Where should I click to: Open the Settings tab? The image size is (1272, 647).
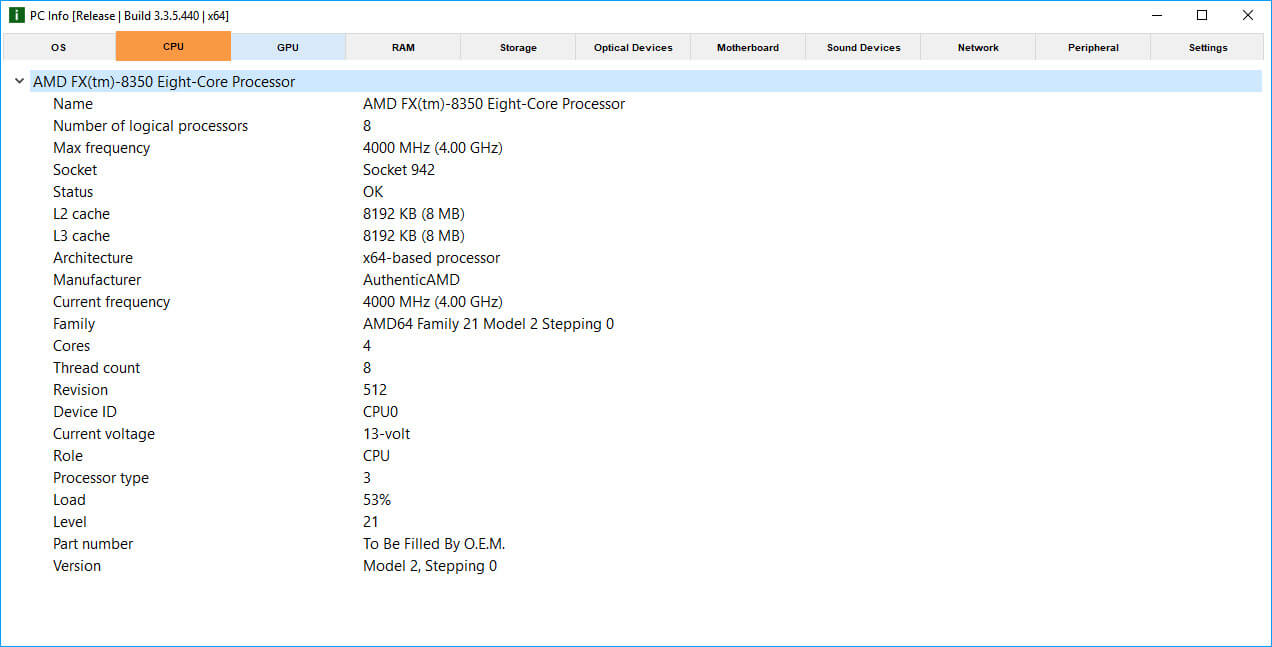1207,46
